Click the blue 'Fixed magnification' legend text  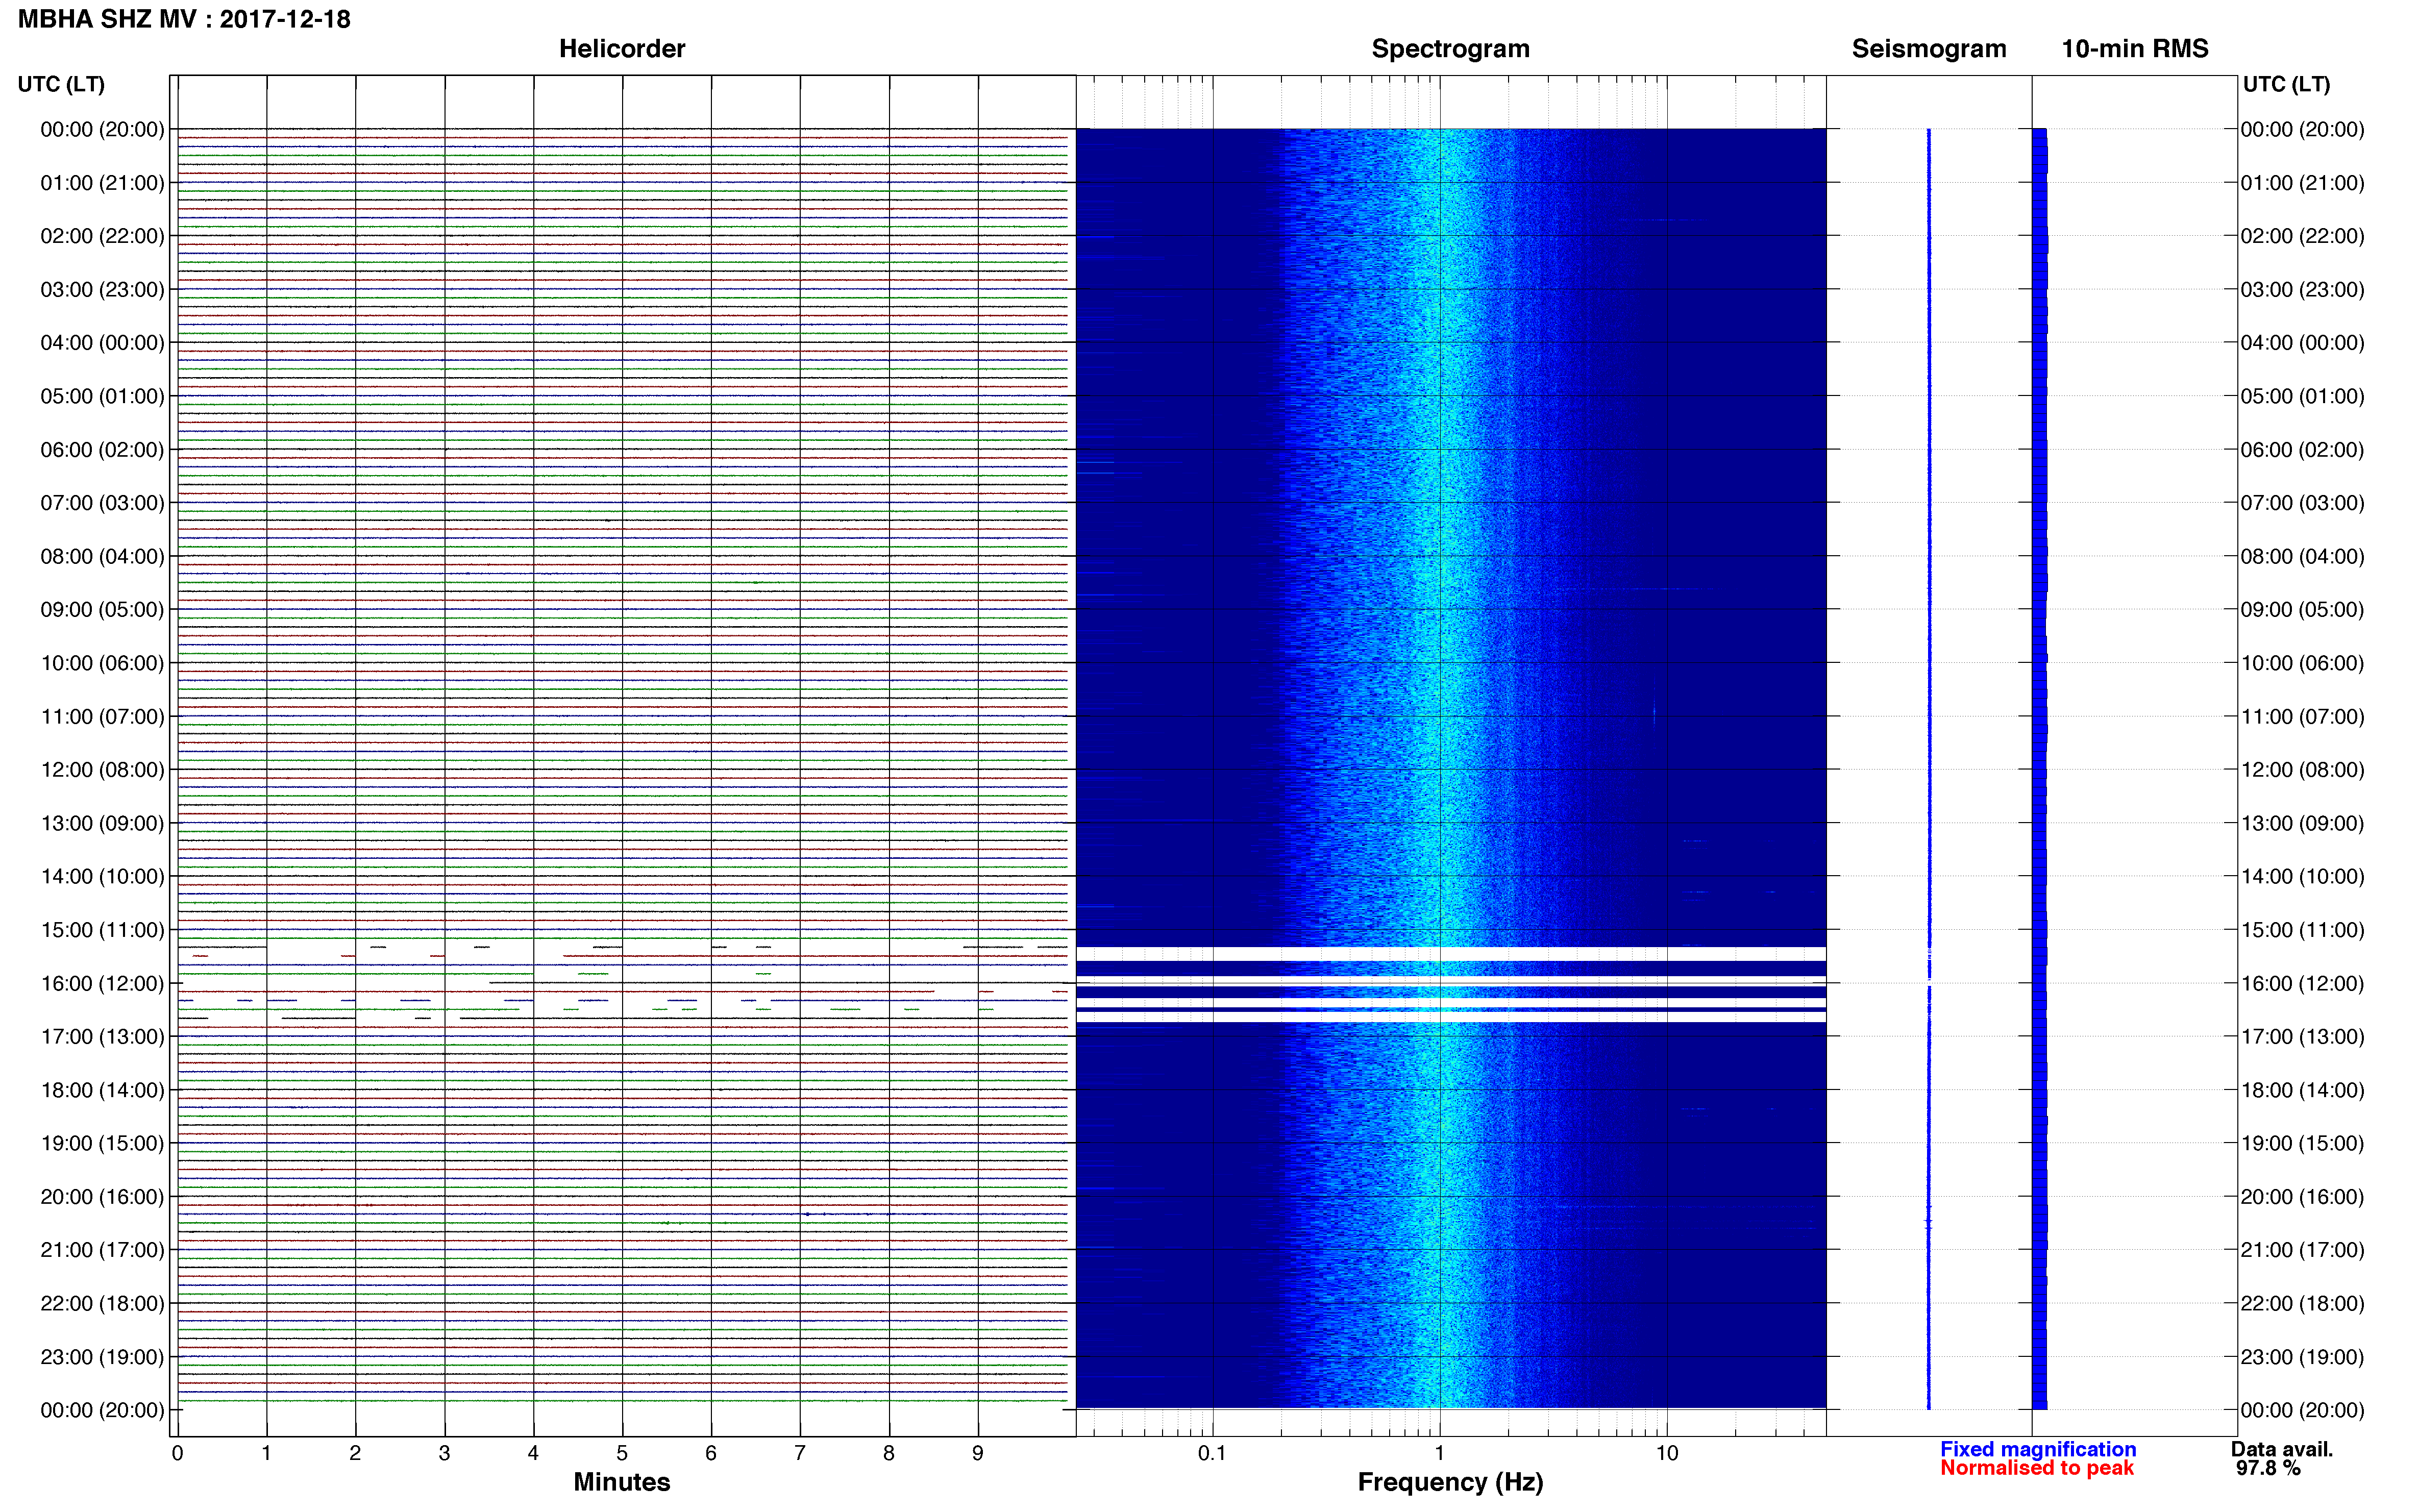point(2038,1449)
